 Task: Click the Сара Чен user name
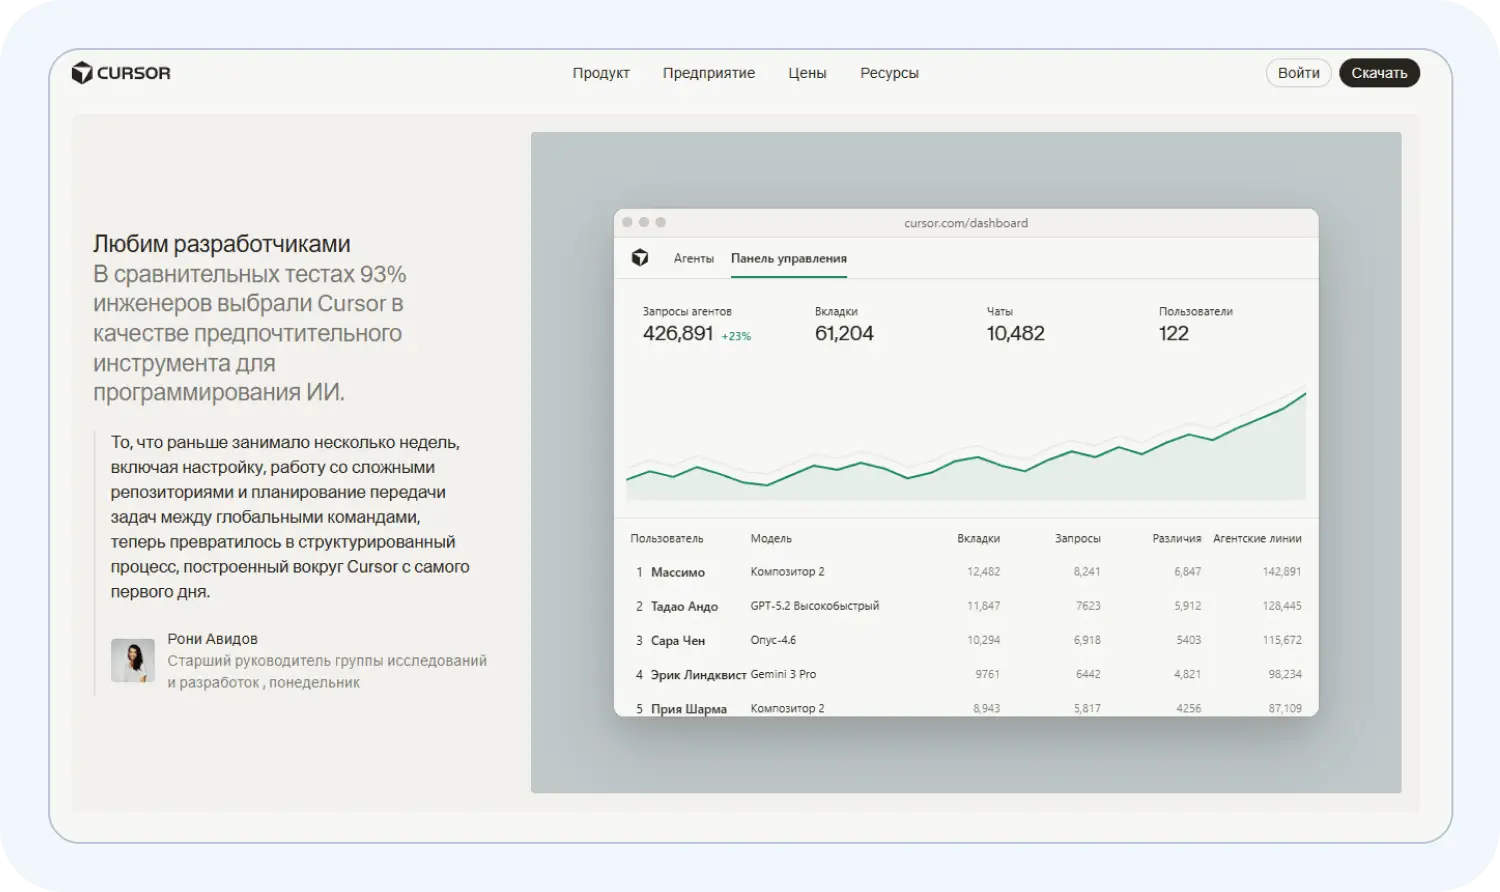coord(678,640)
